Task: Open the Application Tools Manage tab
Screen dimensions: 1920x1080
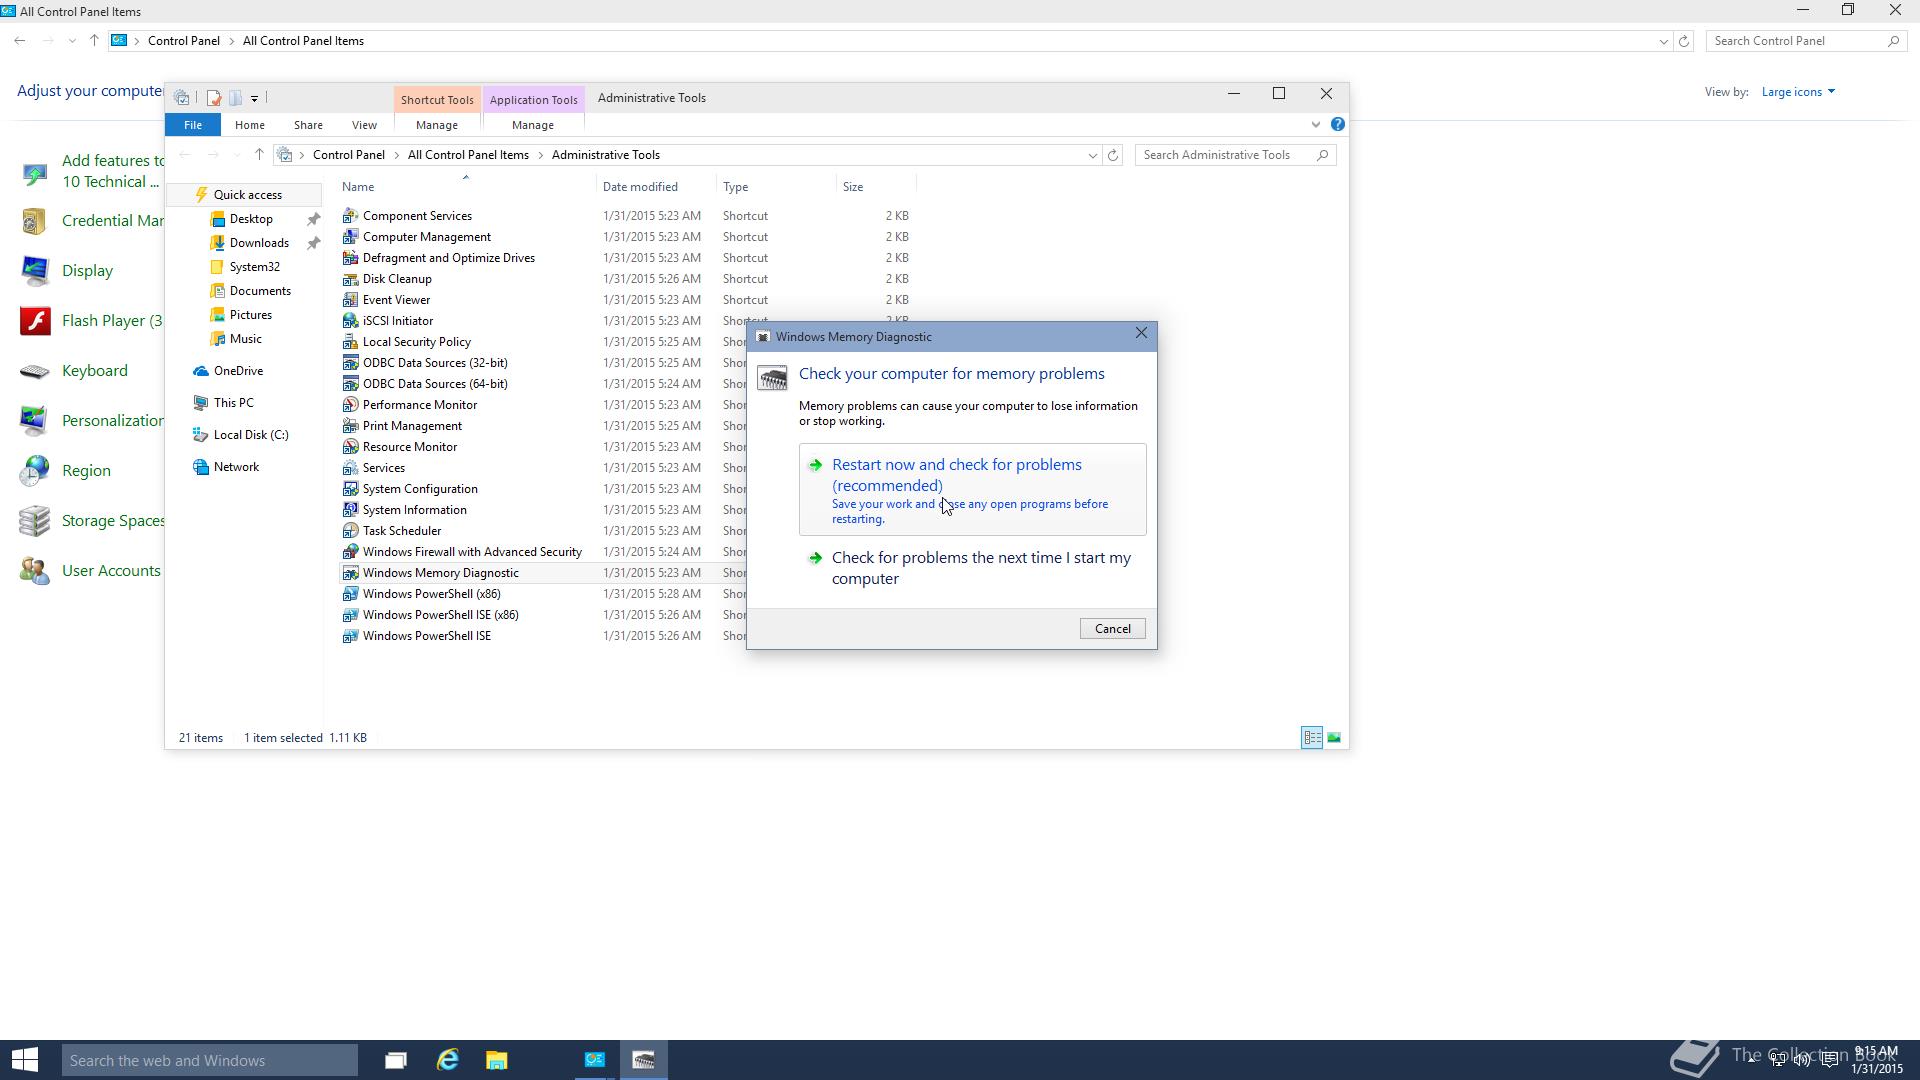Action: point(533,125)
